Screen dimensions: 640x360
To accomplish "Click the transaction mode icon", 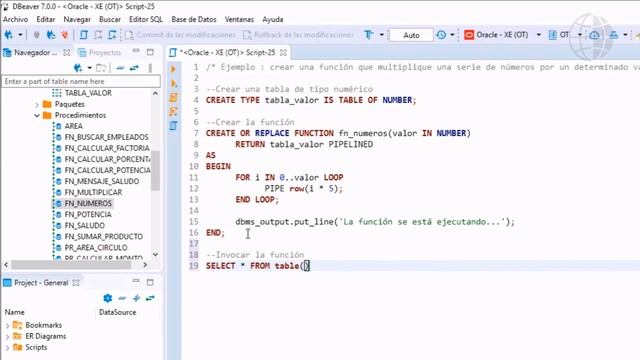I will click(x=369, y=35).
